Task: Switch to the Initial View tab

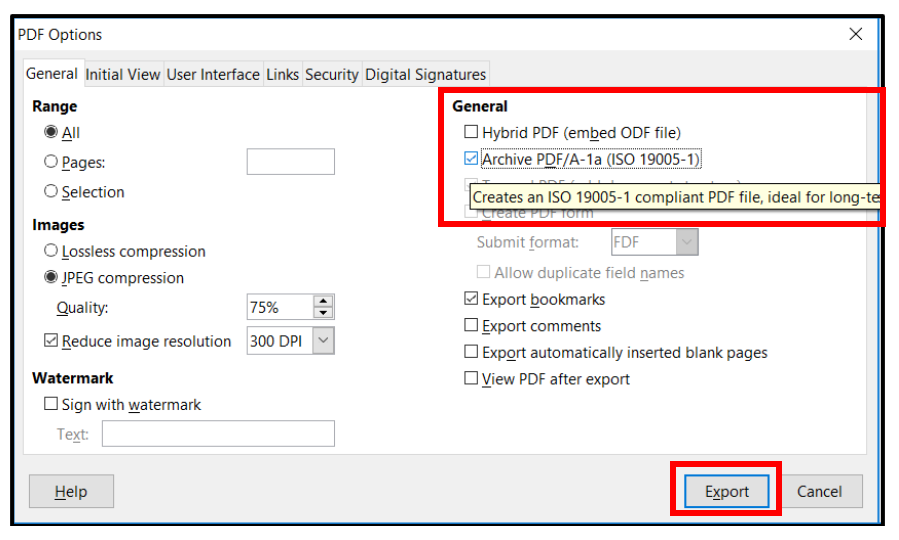Action: (122, 75)
